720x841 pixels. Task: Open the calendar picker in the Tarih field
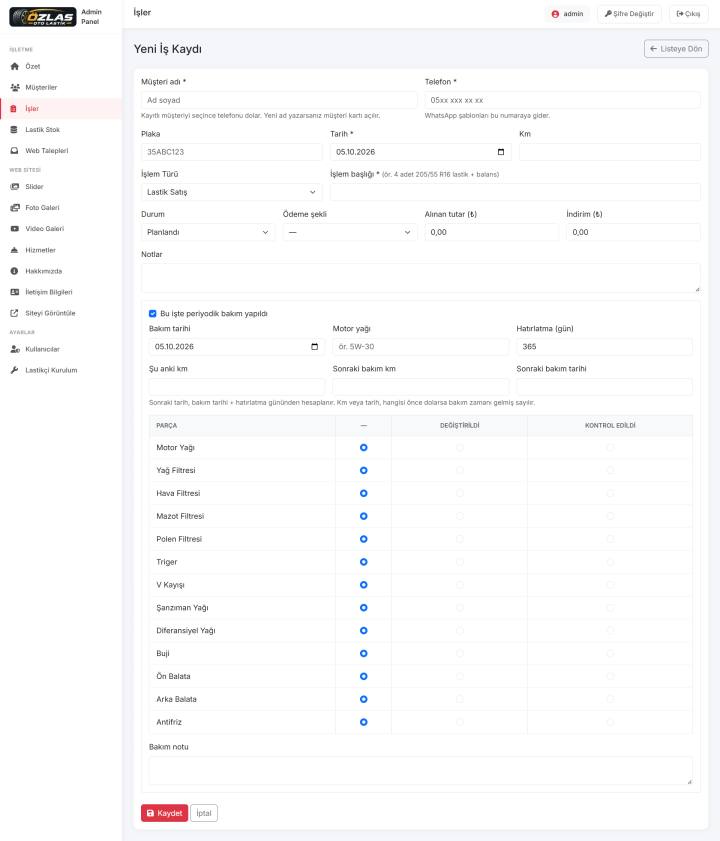pyautogui.click(x=501, y=152)
